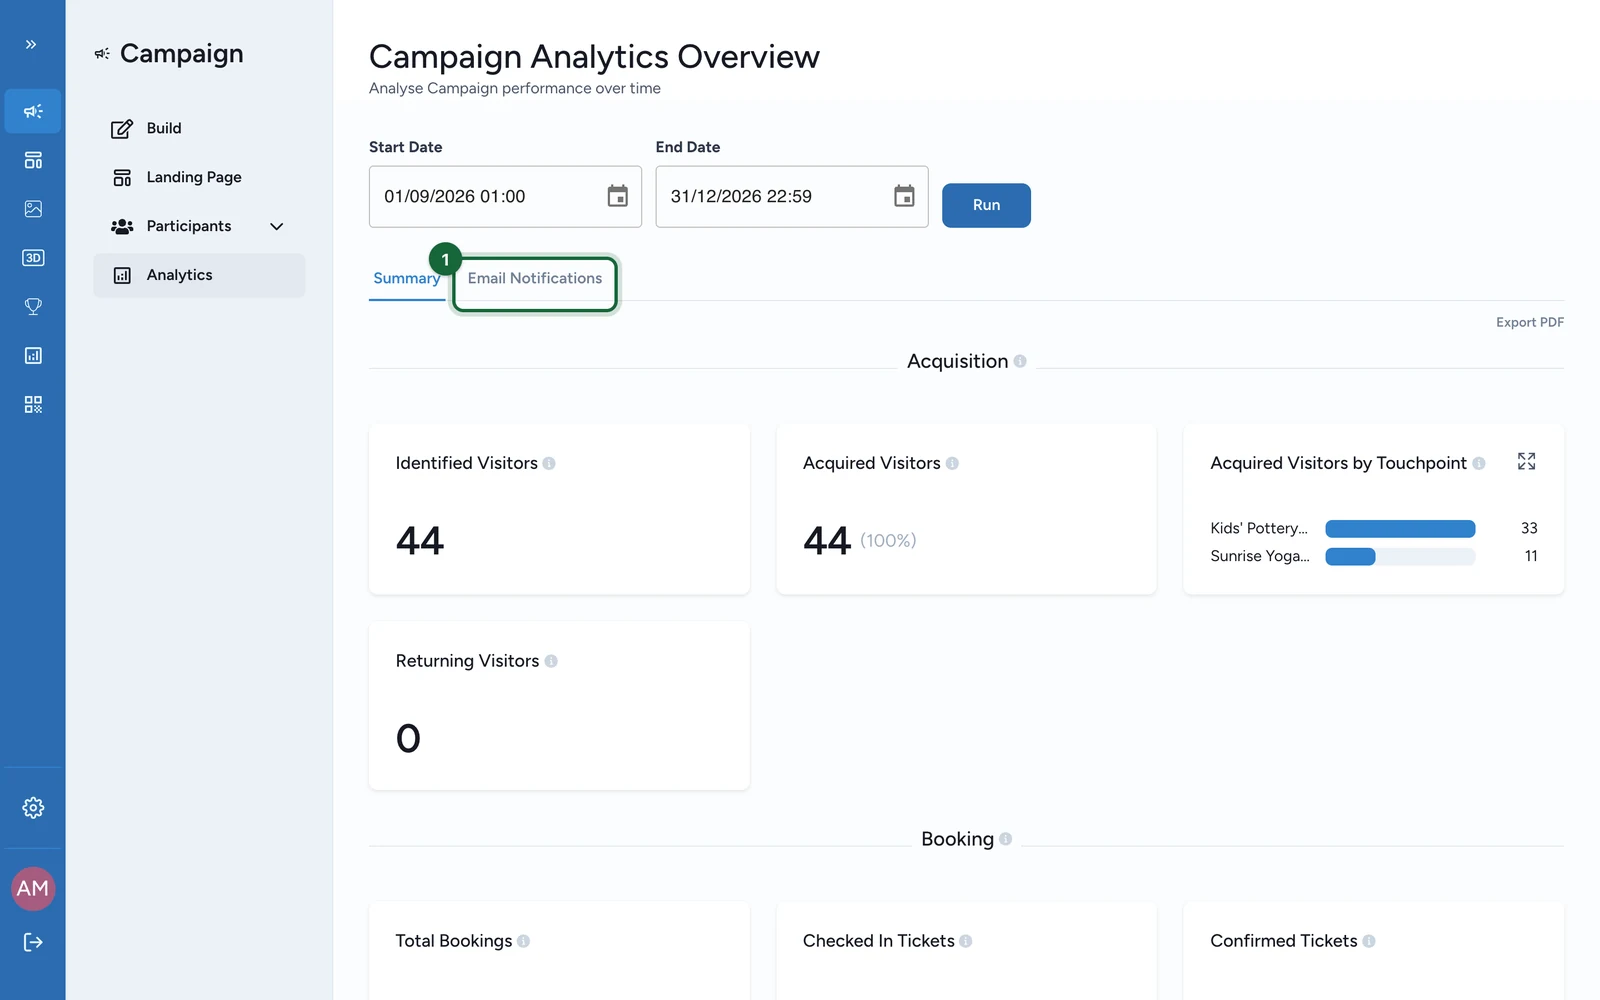Open the 3D icon in the rail
The width and height of the screenshot is (1600, 1000).
(33, 258)
